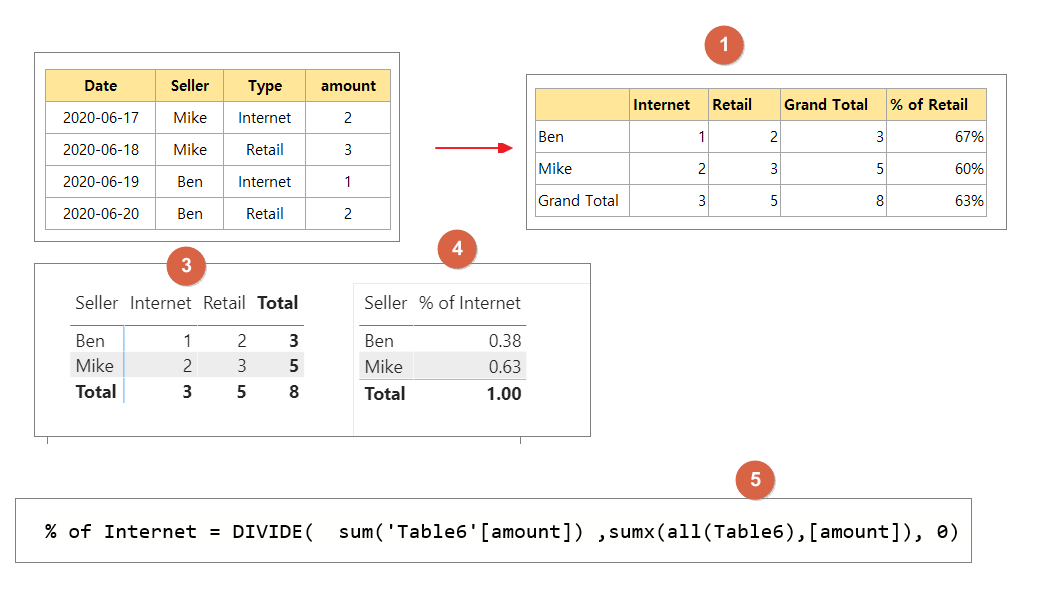Sort by Seller header in Internet/Retail matrix
The image size is (1056, 592).
click(x=96, y=303)
